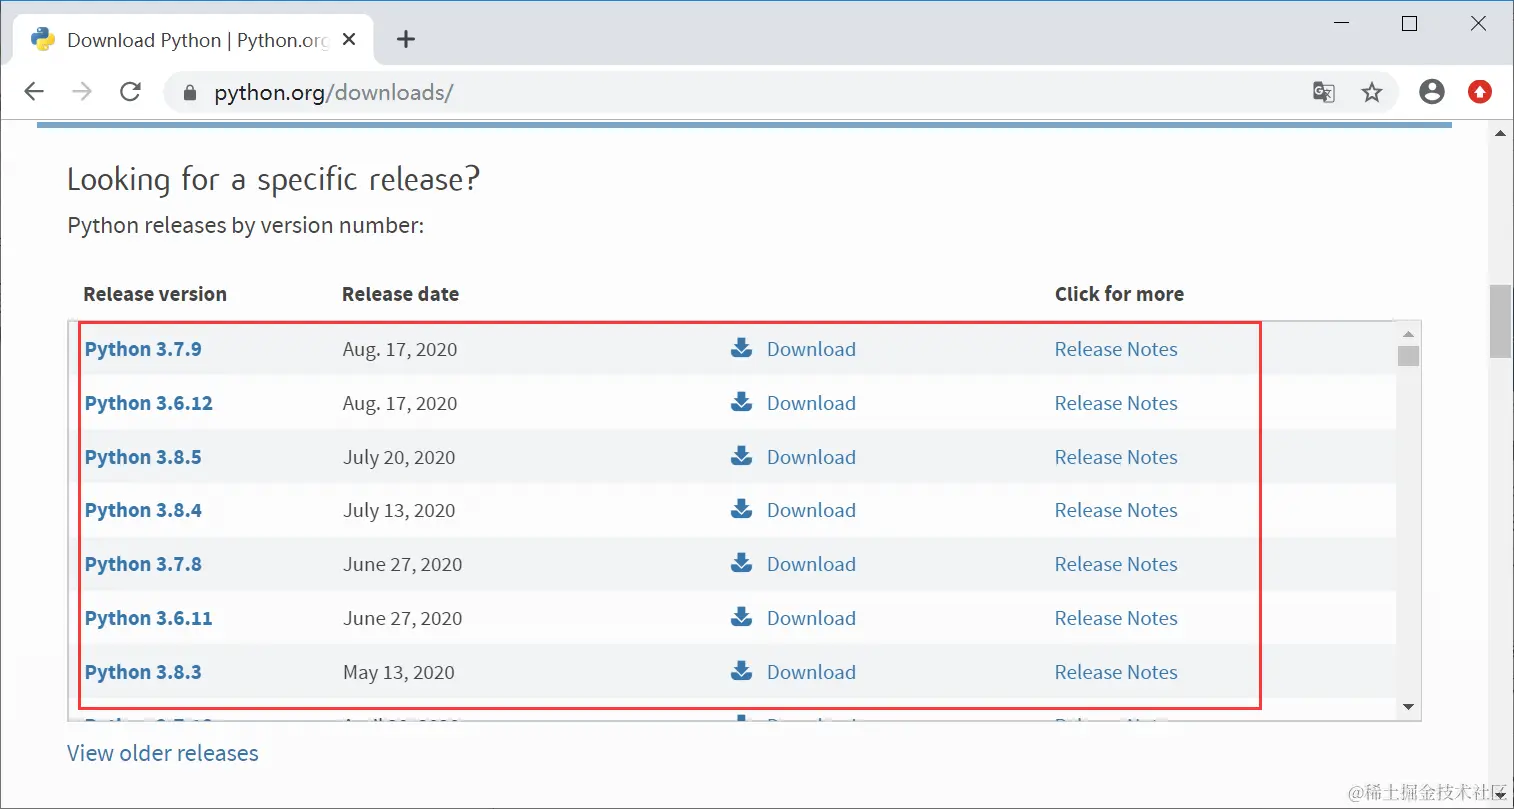Click the release list scrollbar down arrow

coord(1408,707)
